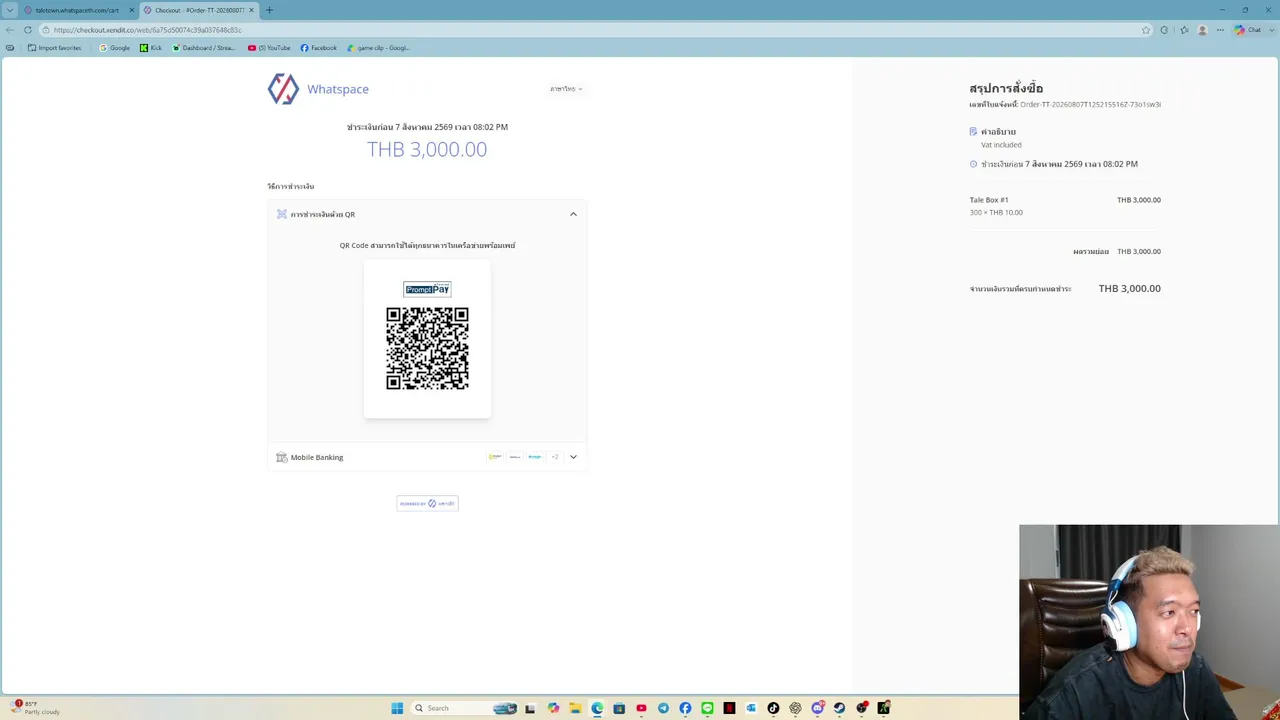Click the PromptPay QR code image
Screen dimensions: 1280x720
427,348
